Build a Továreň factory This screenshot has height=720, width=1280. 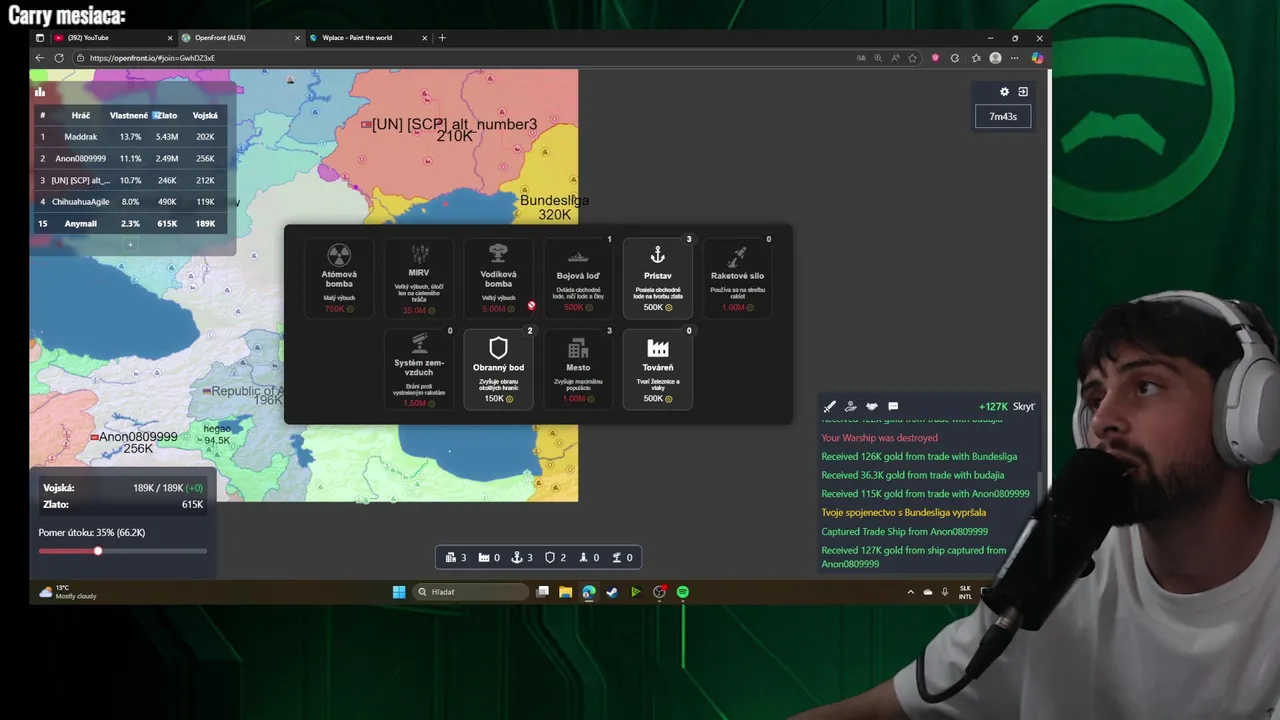[657, 370]
